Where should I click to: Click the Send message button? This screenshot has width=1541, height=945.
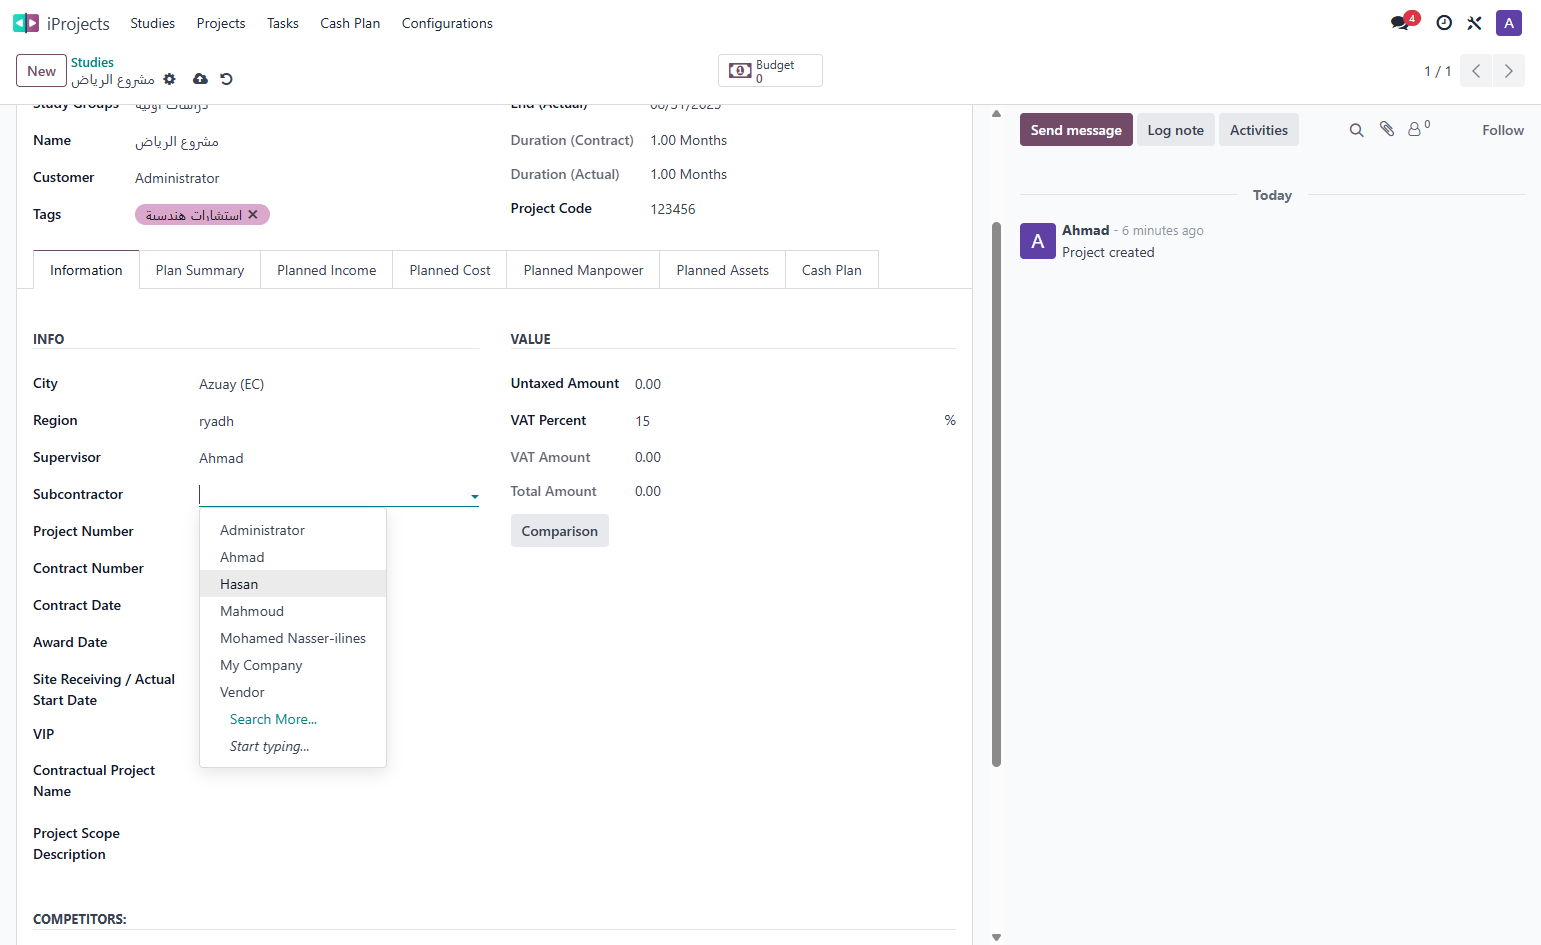coord(1076,130)
